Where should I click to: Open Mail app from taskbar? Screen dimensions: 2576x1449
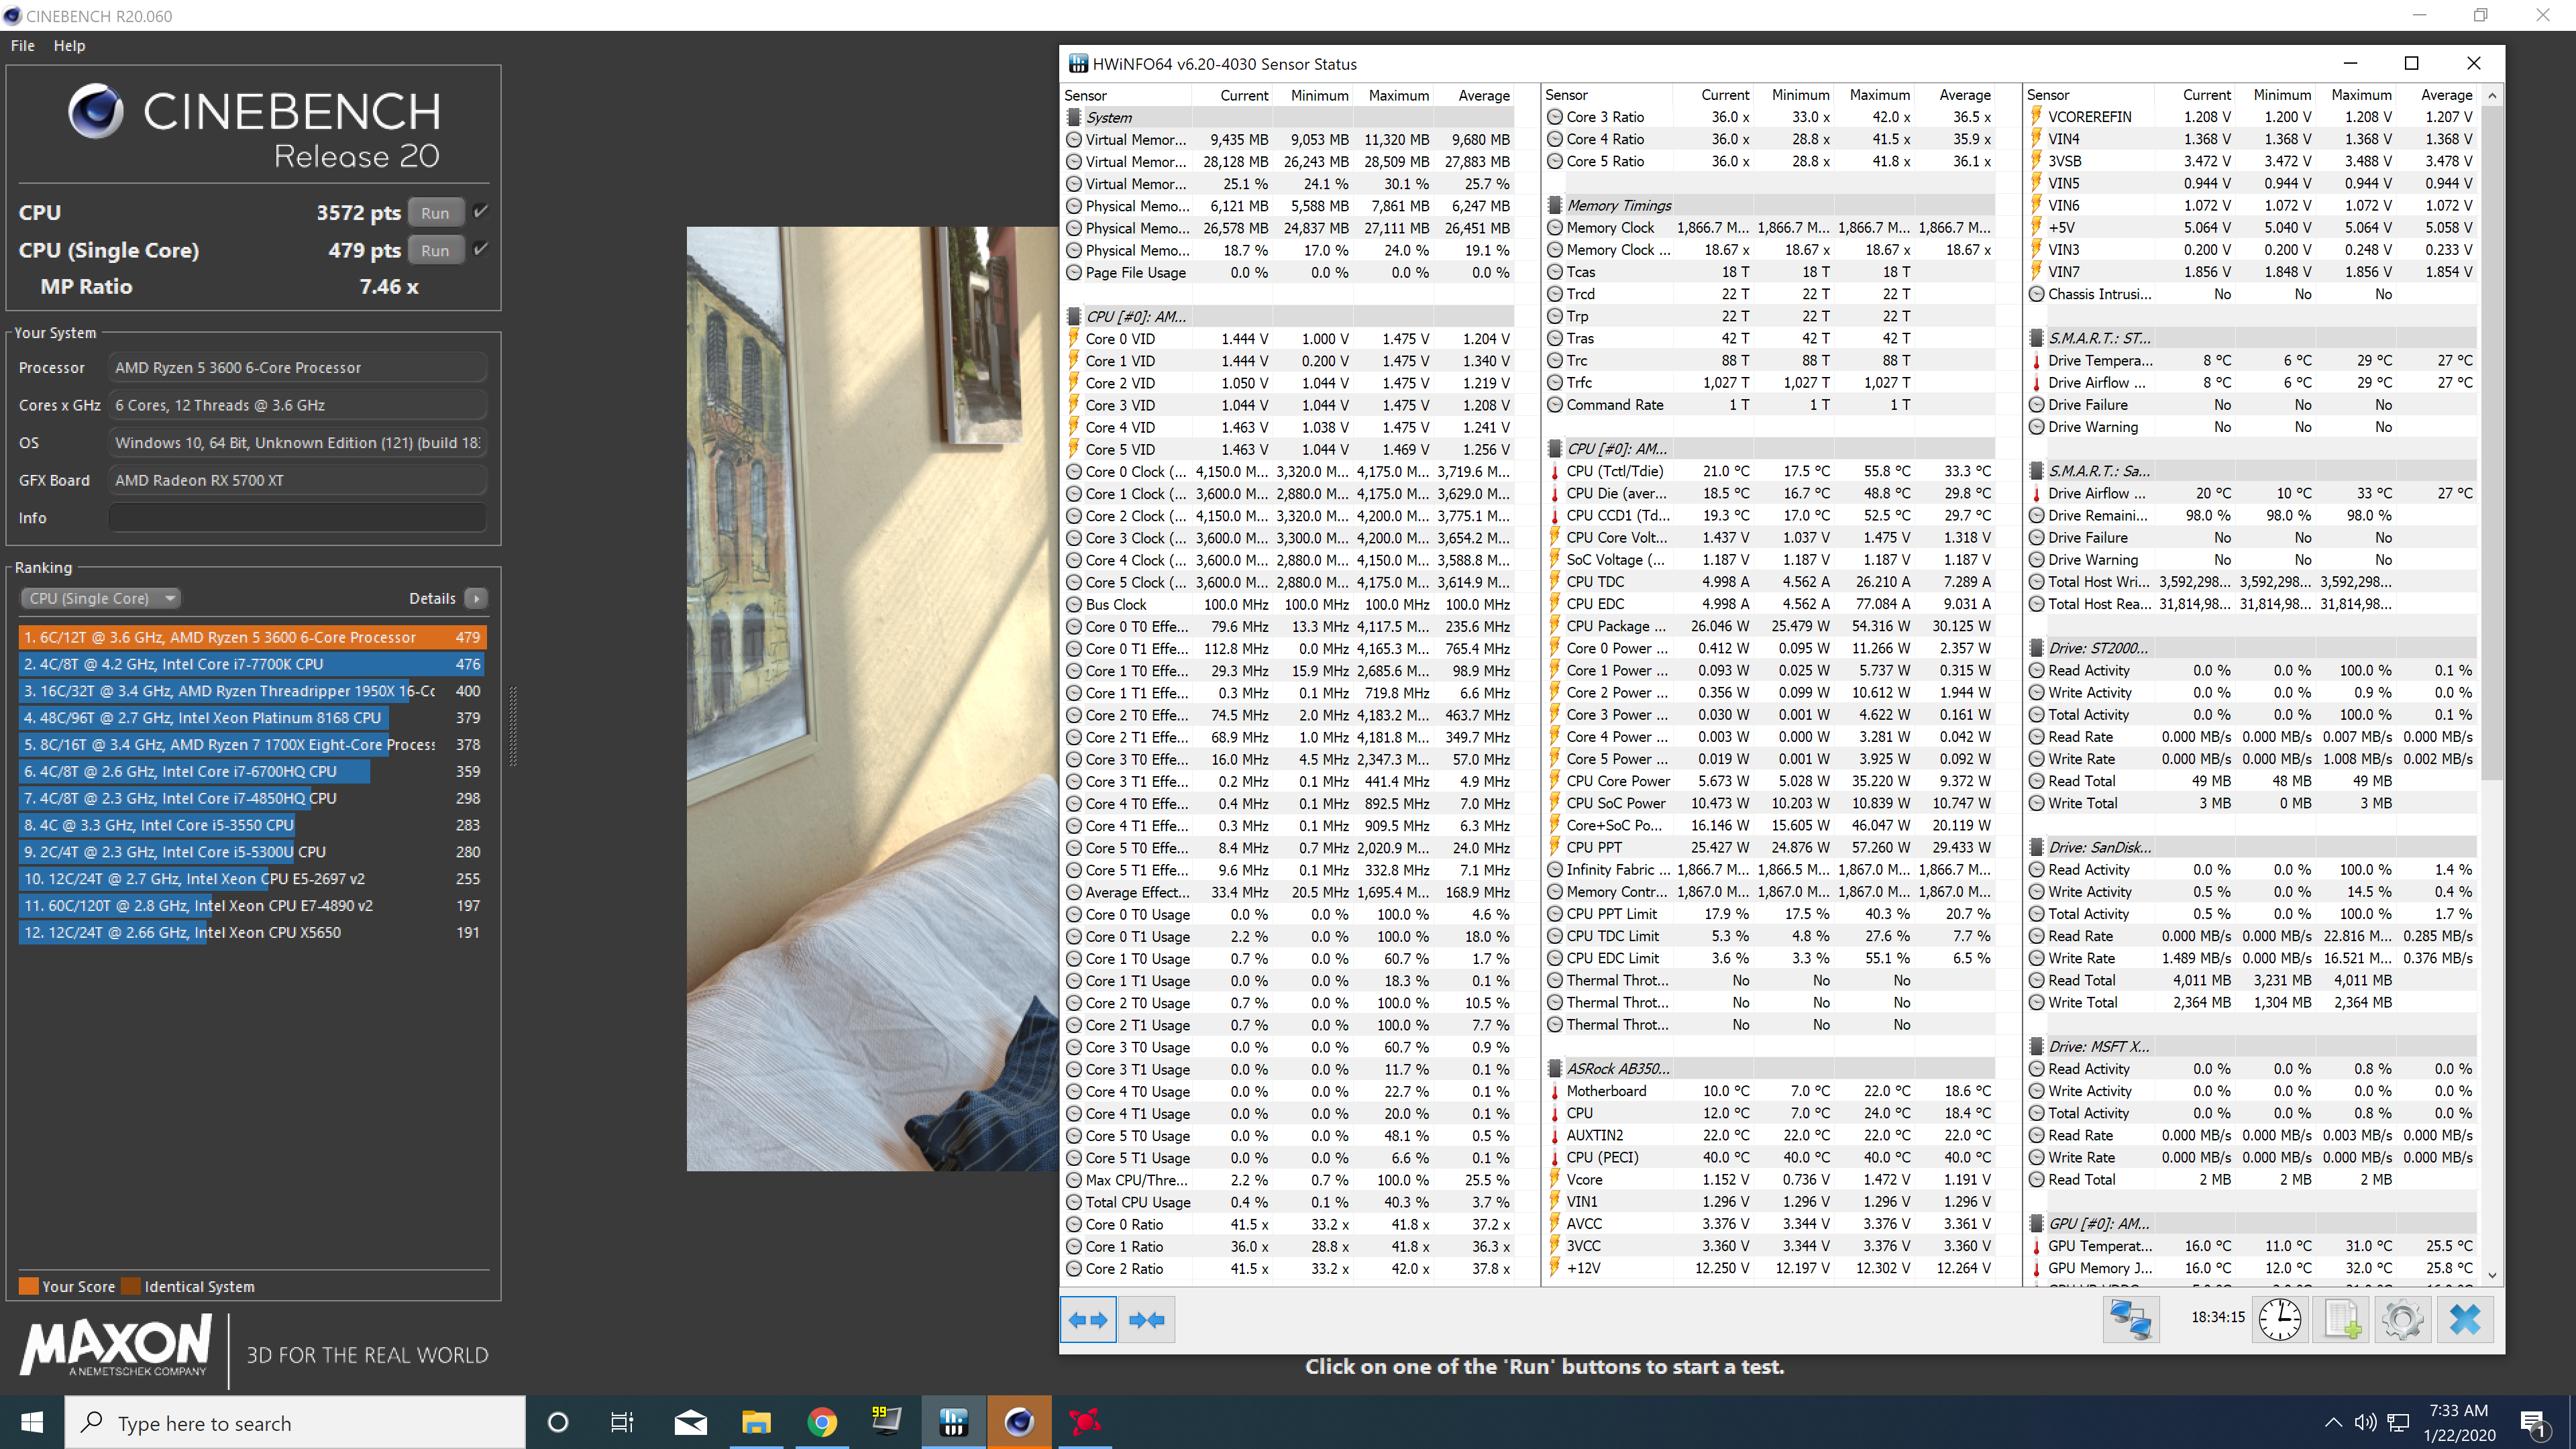click(690, 1422)
